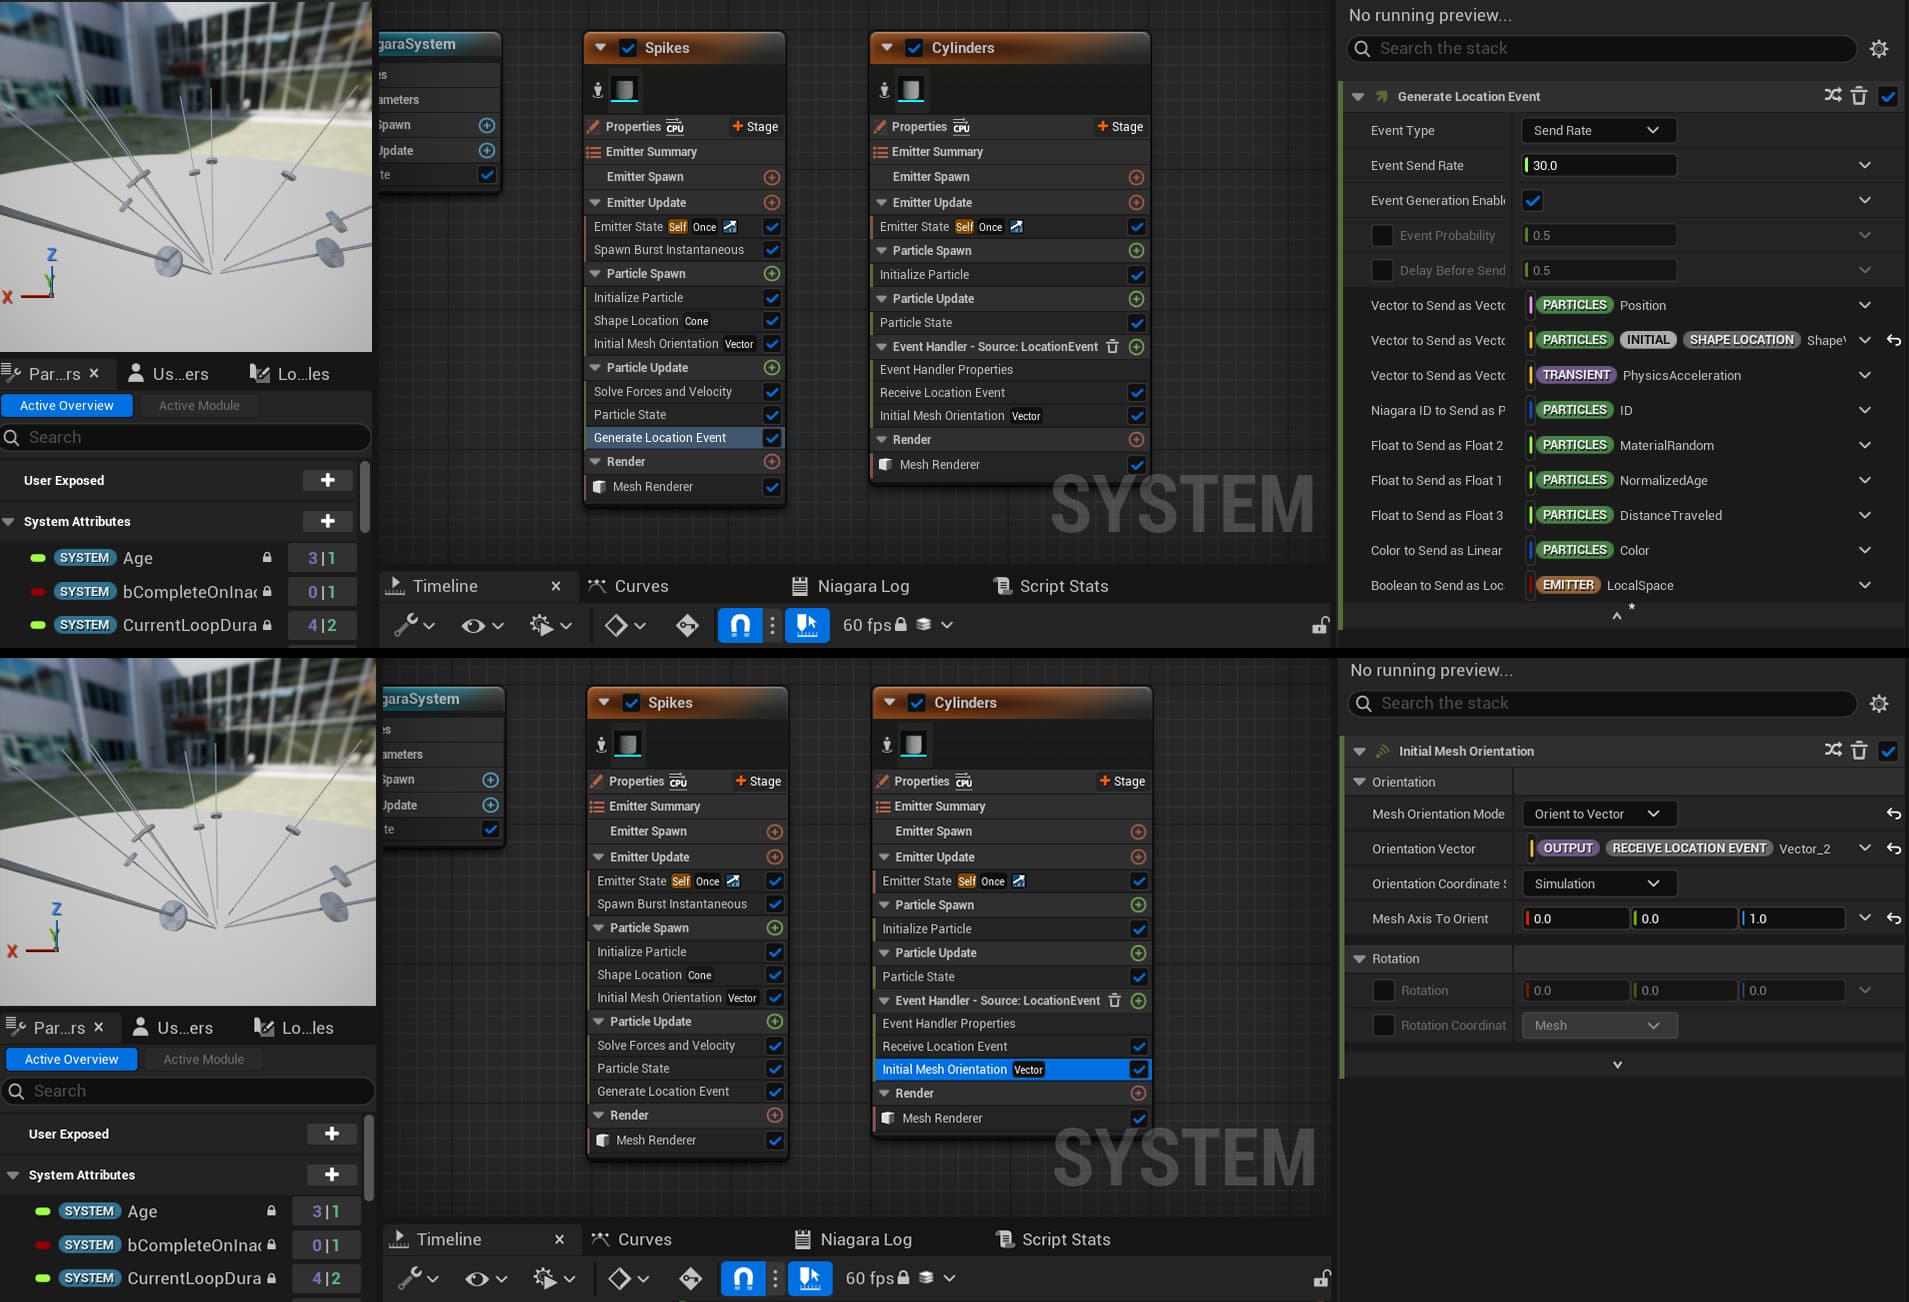Reset Mesh Orientation Mode to default
Viewport: 1909px width, 1302px height.
[x=1893, y=814]
